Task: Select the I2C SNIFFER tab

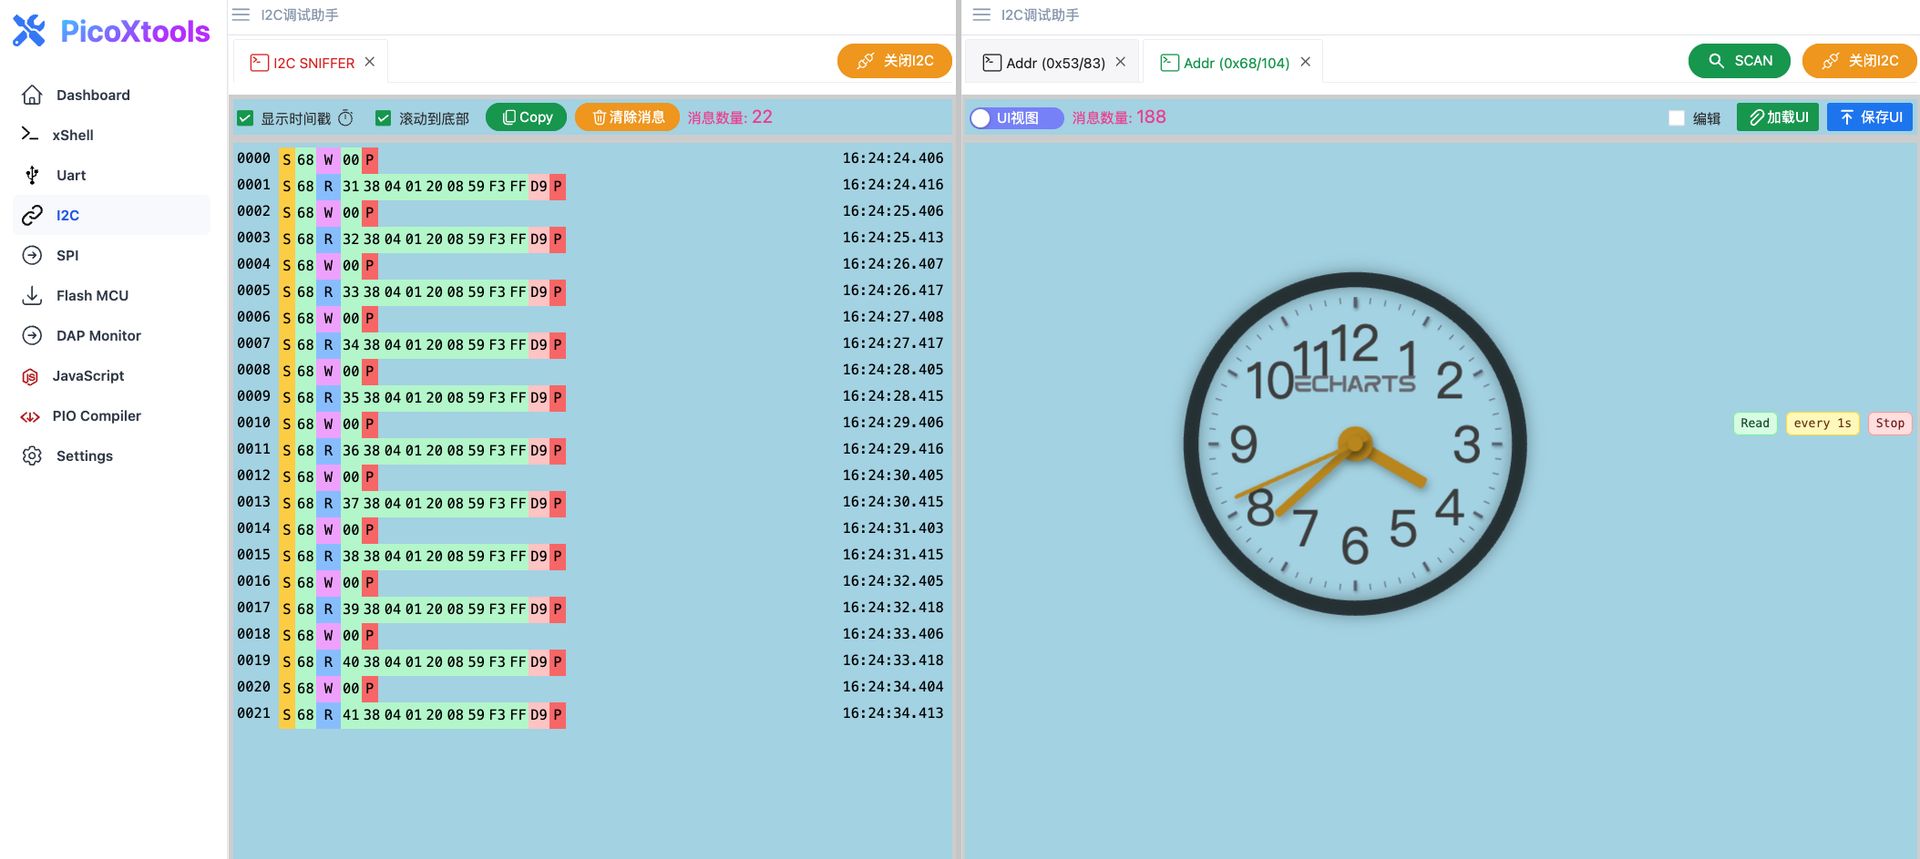Action: [312, 63]
